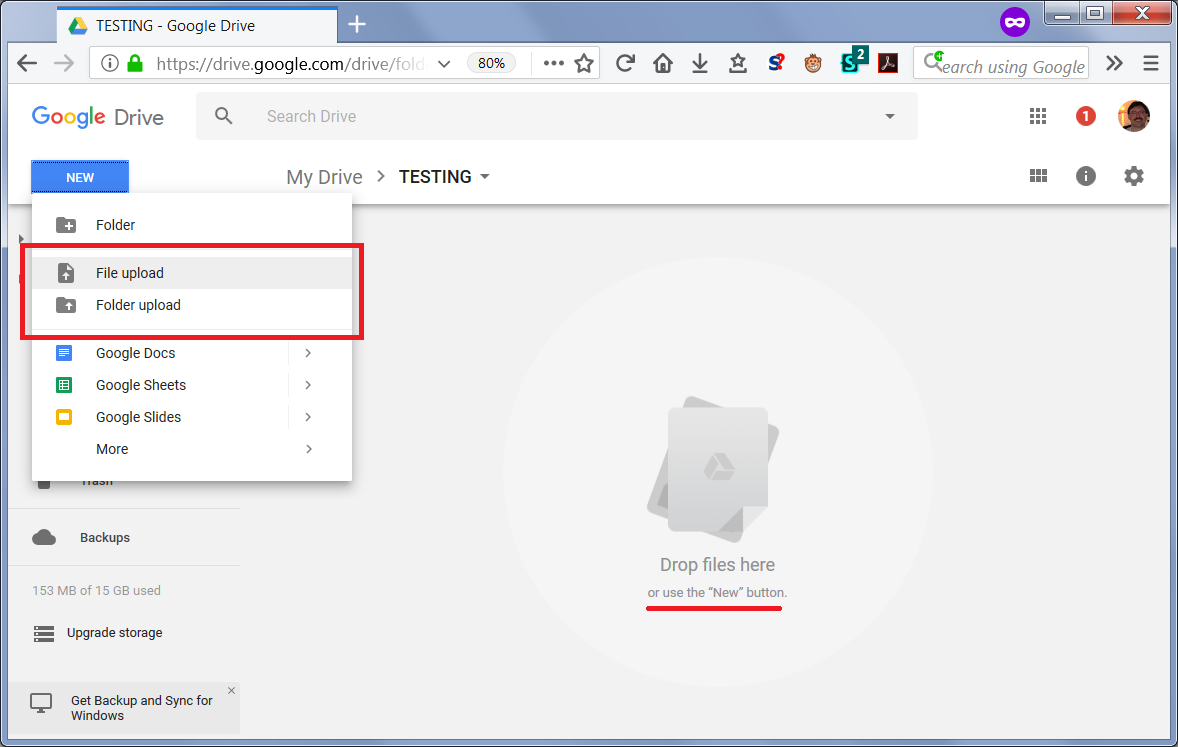Expand the More submenu arrow
Viewport: 1178px width, 747px height.
[308, 449]
